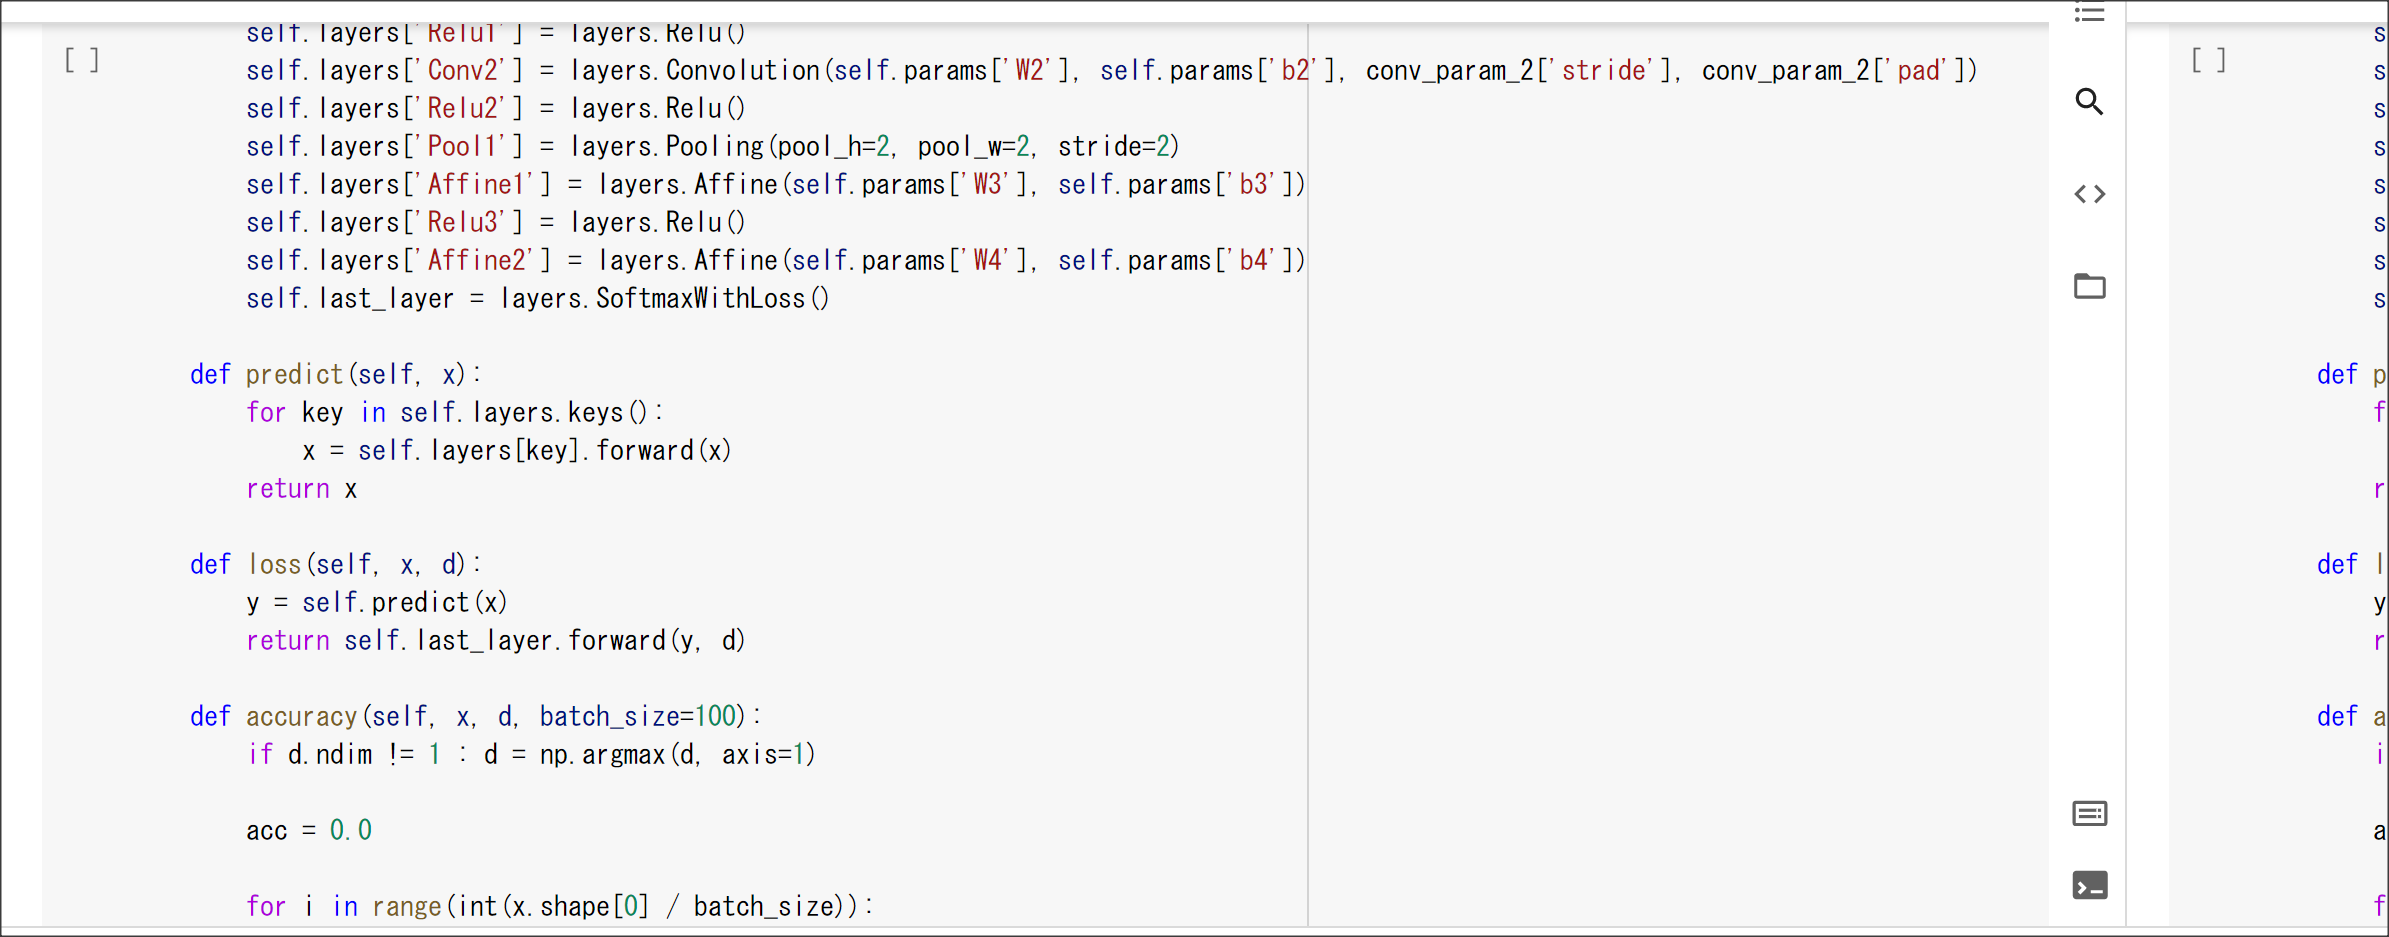Open the table of contents icon
The height and width of the screenshot is (937, 2389).
2089,13
